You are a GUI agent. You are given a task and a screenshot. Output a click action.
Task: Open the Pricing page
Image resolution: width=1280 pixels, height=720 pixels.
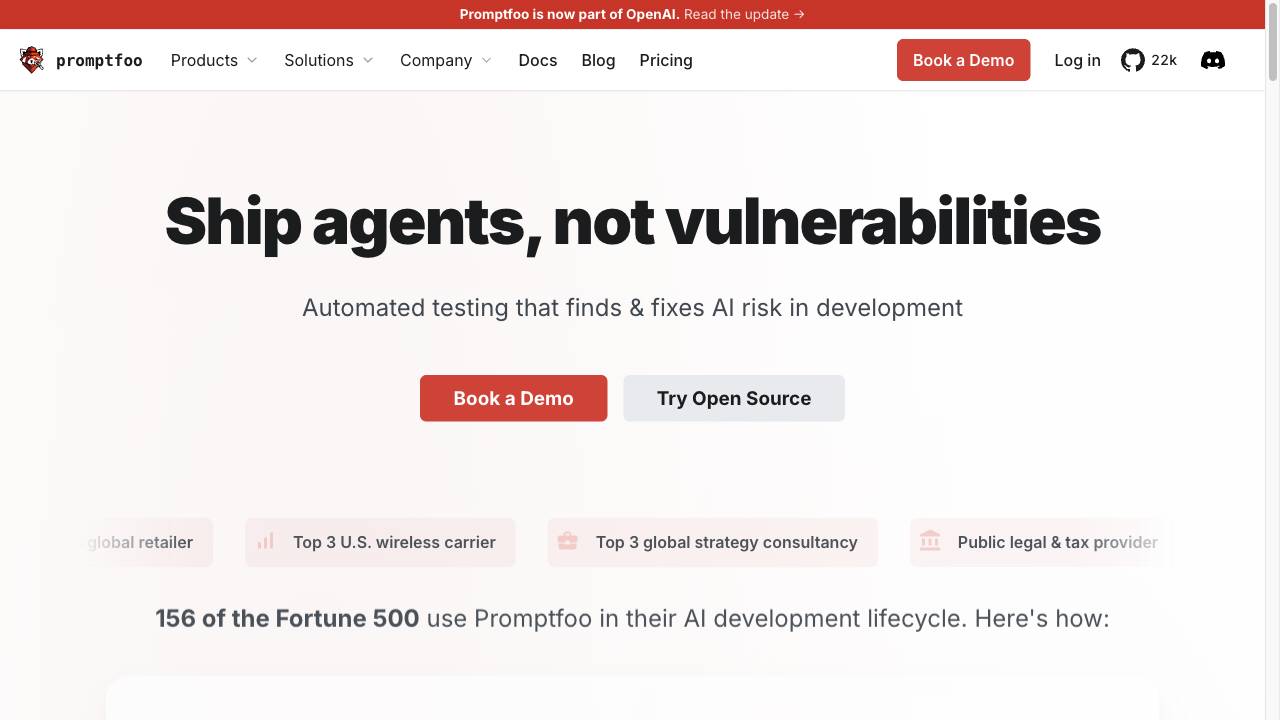pos(666,60)
